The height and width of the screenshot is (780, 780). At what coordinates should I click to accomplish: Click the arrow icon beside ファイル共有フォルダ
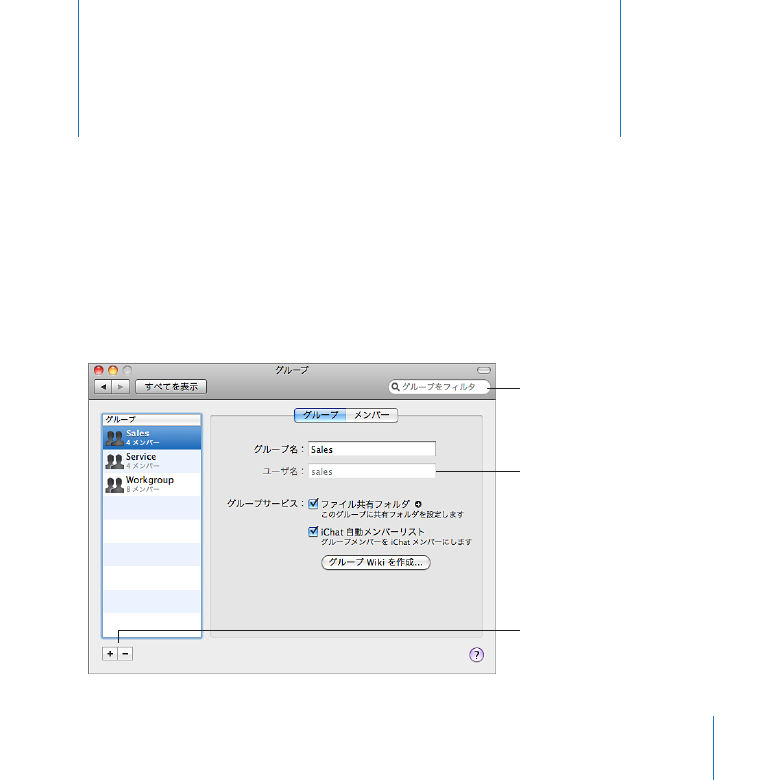click(x=418, y=504)
